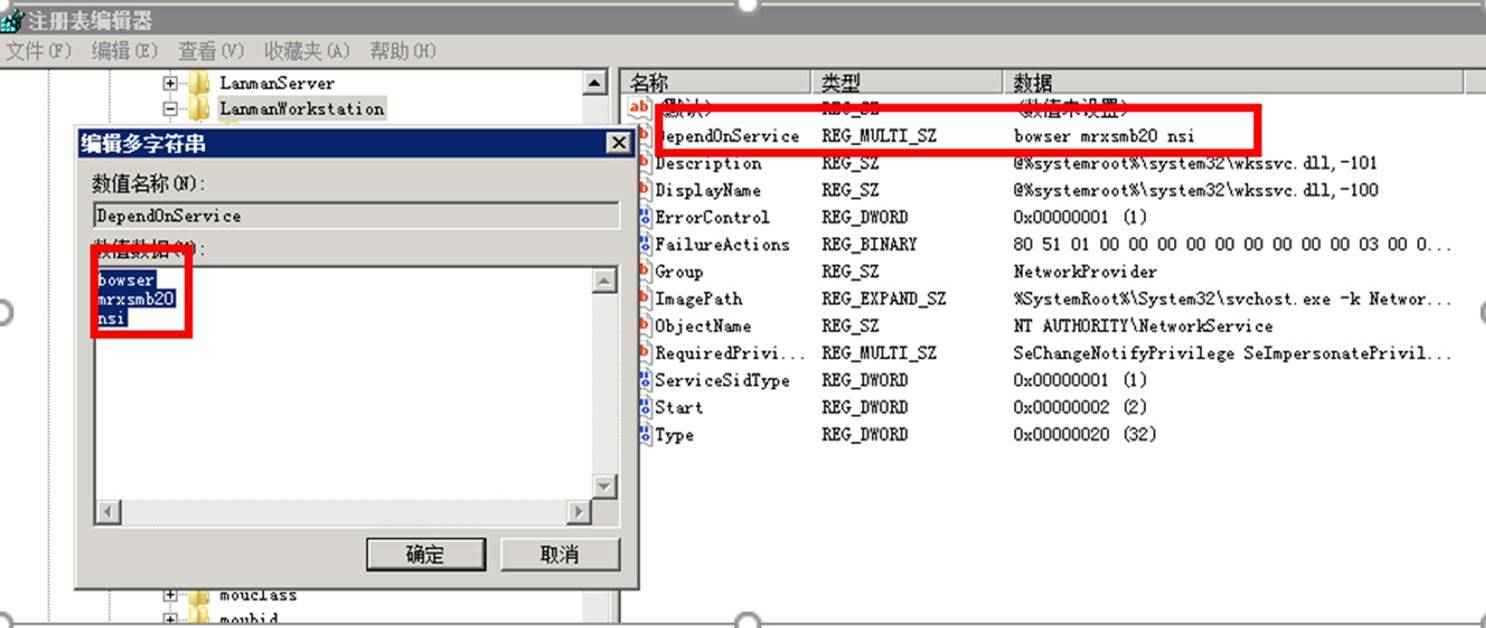Close the 编辑多字符串 dialog
This screenshot has height=628, width=1486.
[619, 144]
